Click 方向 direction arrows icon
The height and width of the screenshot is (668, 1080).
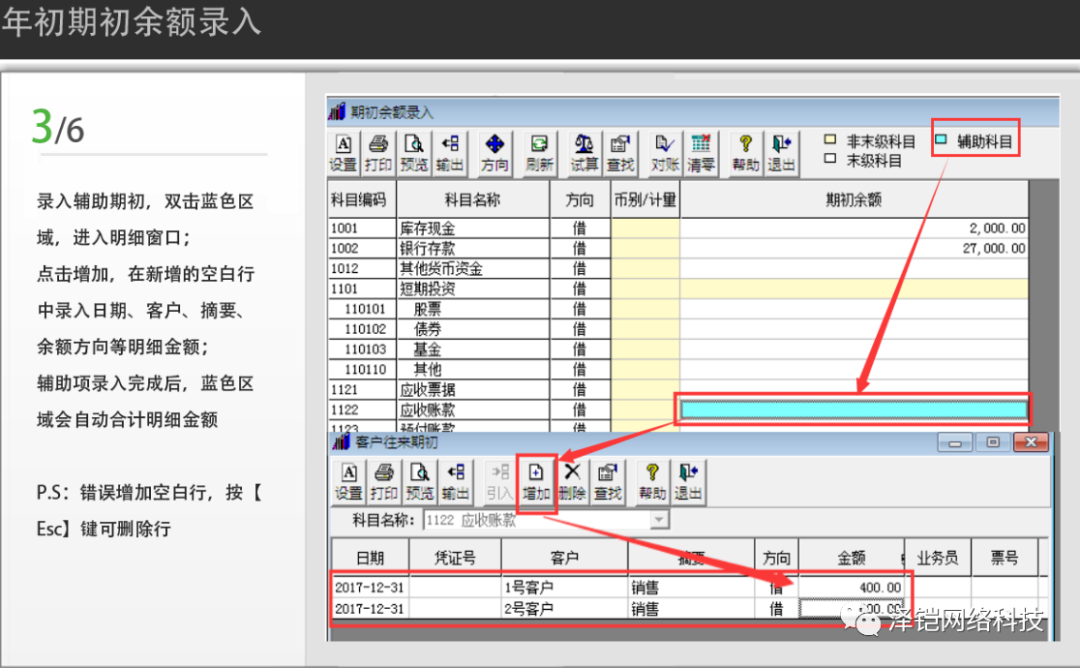click(494, 153)
